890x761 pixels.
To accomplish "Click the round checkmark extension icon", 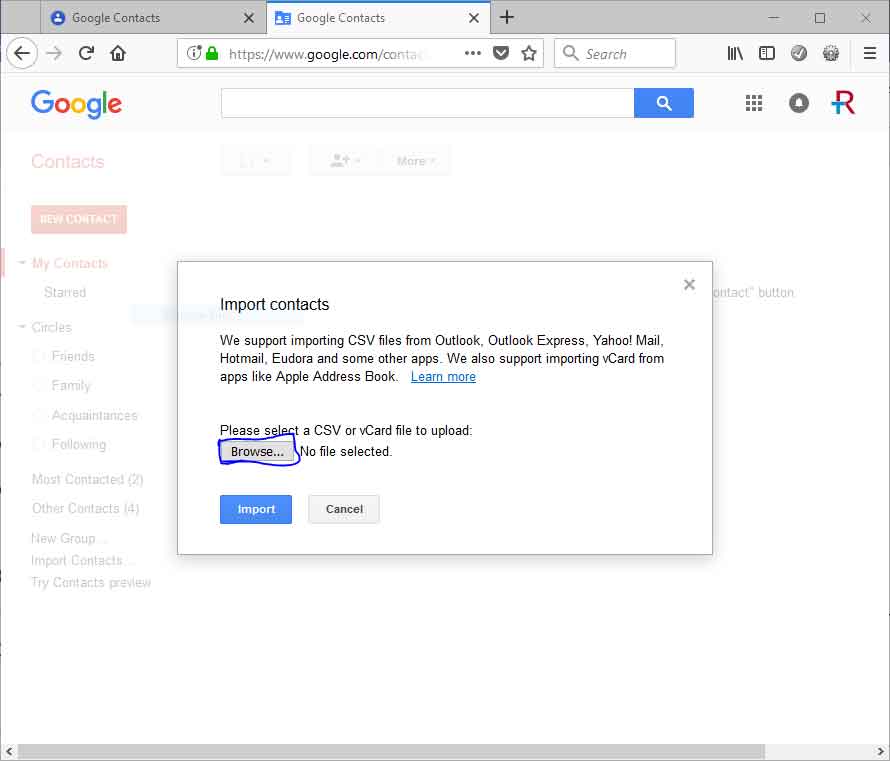I will [x=799, y=53].
